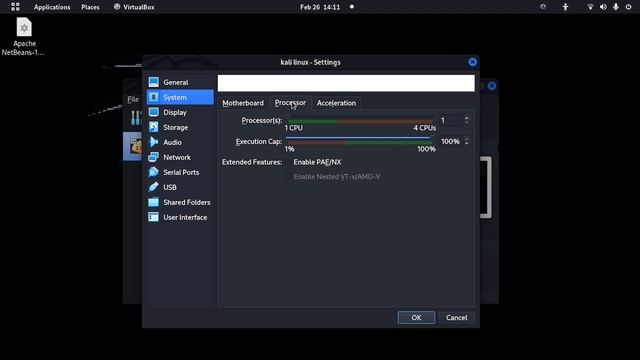Click the "Extended Features:" label
The image size is (640, 360).
point(252,162)
